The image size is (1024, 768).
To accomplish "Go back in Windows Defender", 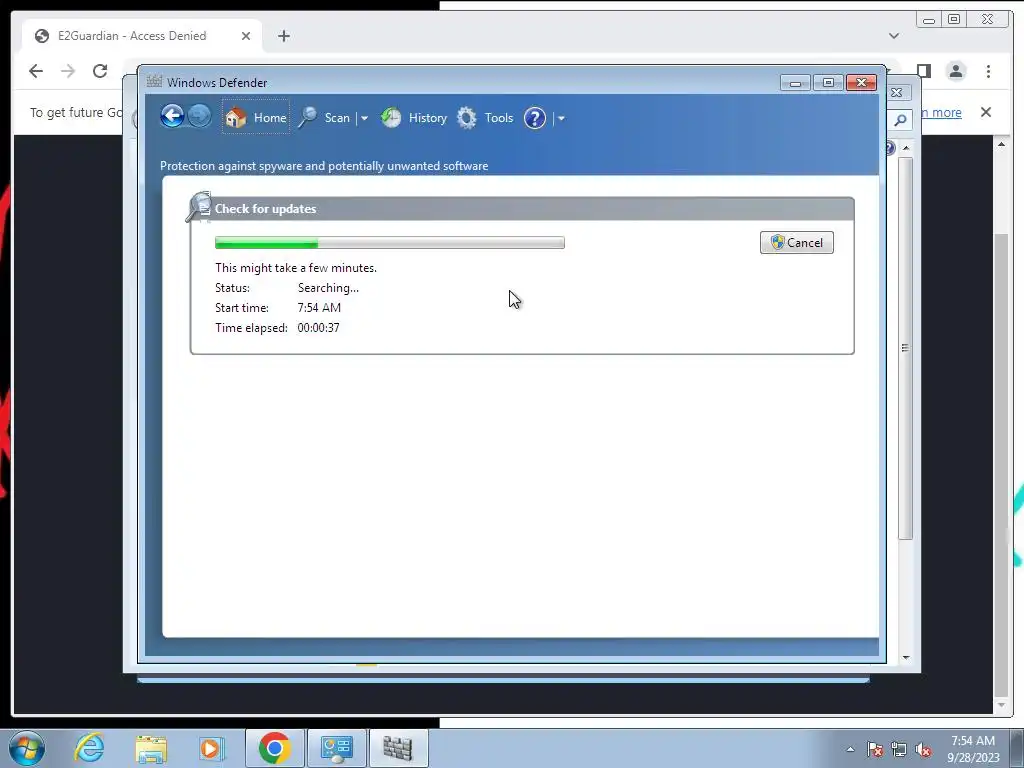I will click(172, 117).
